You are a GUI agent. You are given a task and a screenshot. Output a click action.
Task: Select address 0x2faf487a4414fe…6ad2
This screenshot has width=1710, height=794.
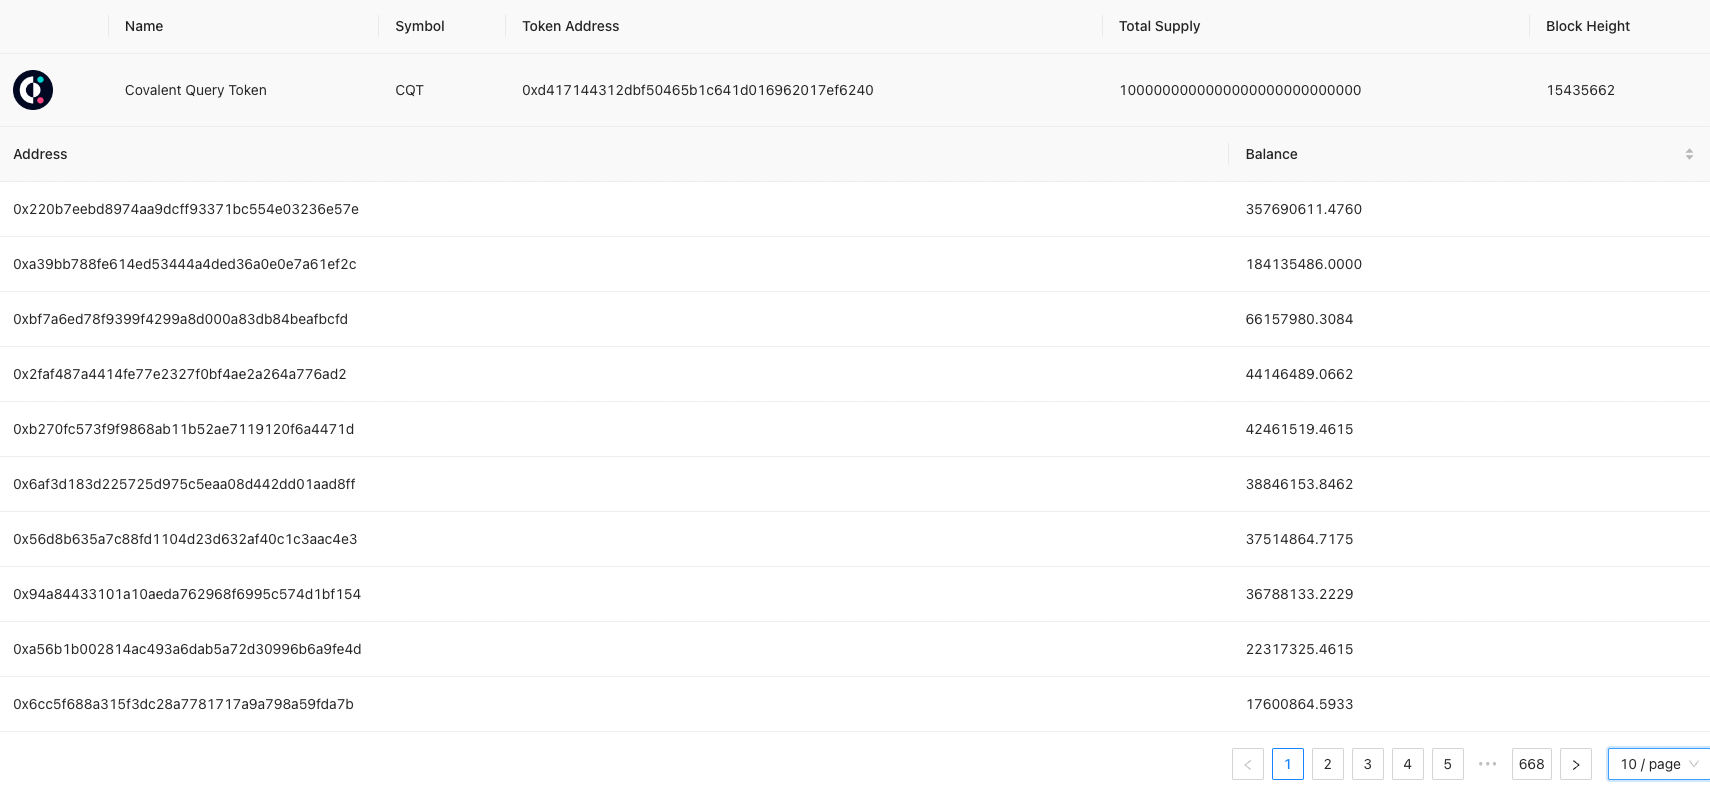click(180, 374)
